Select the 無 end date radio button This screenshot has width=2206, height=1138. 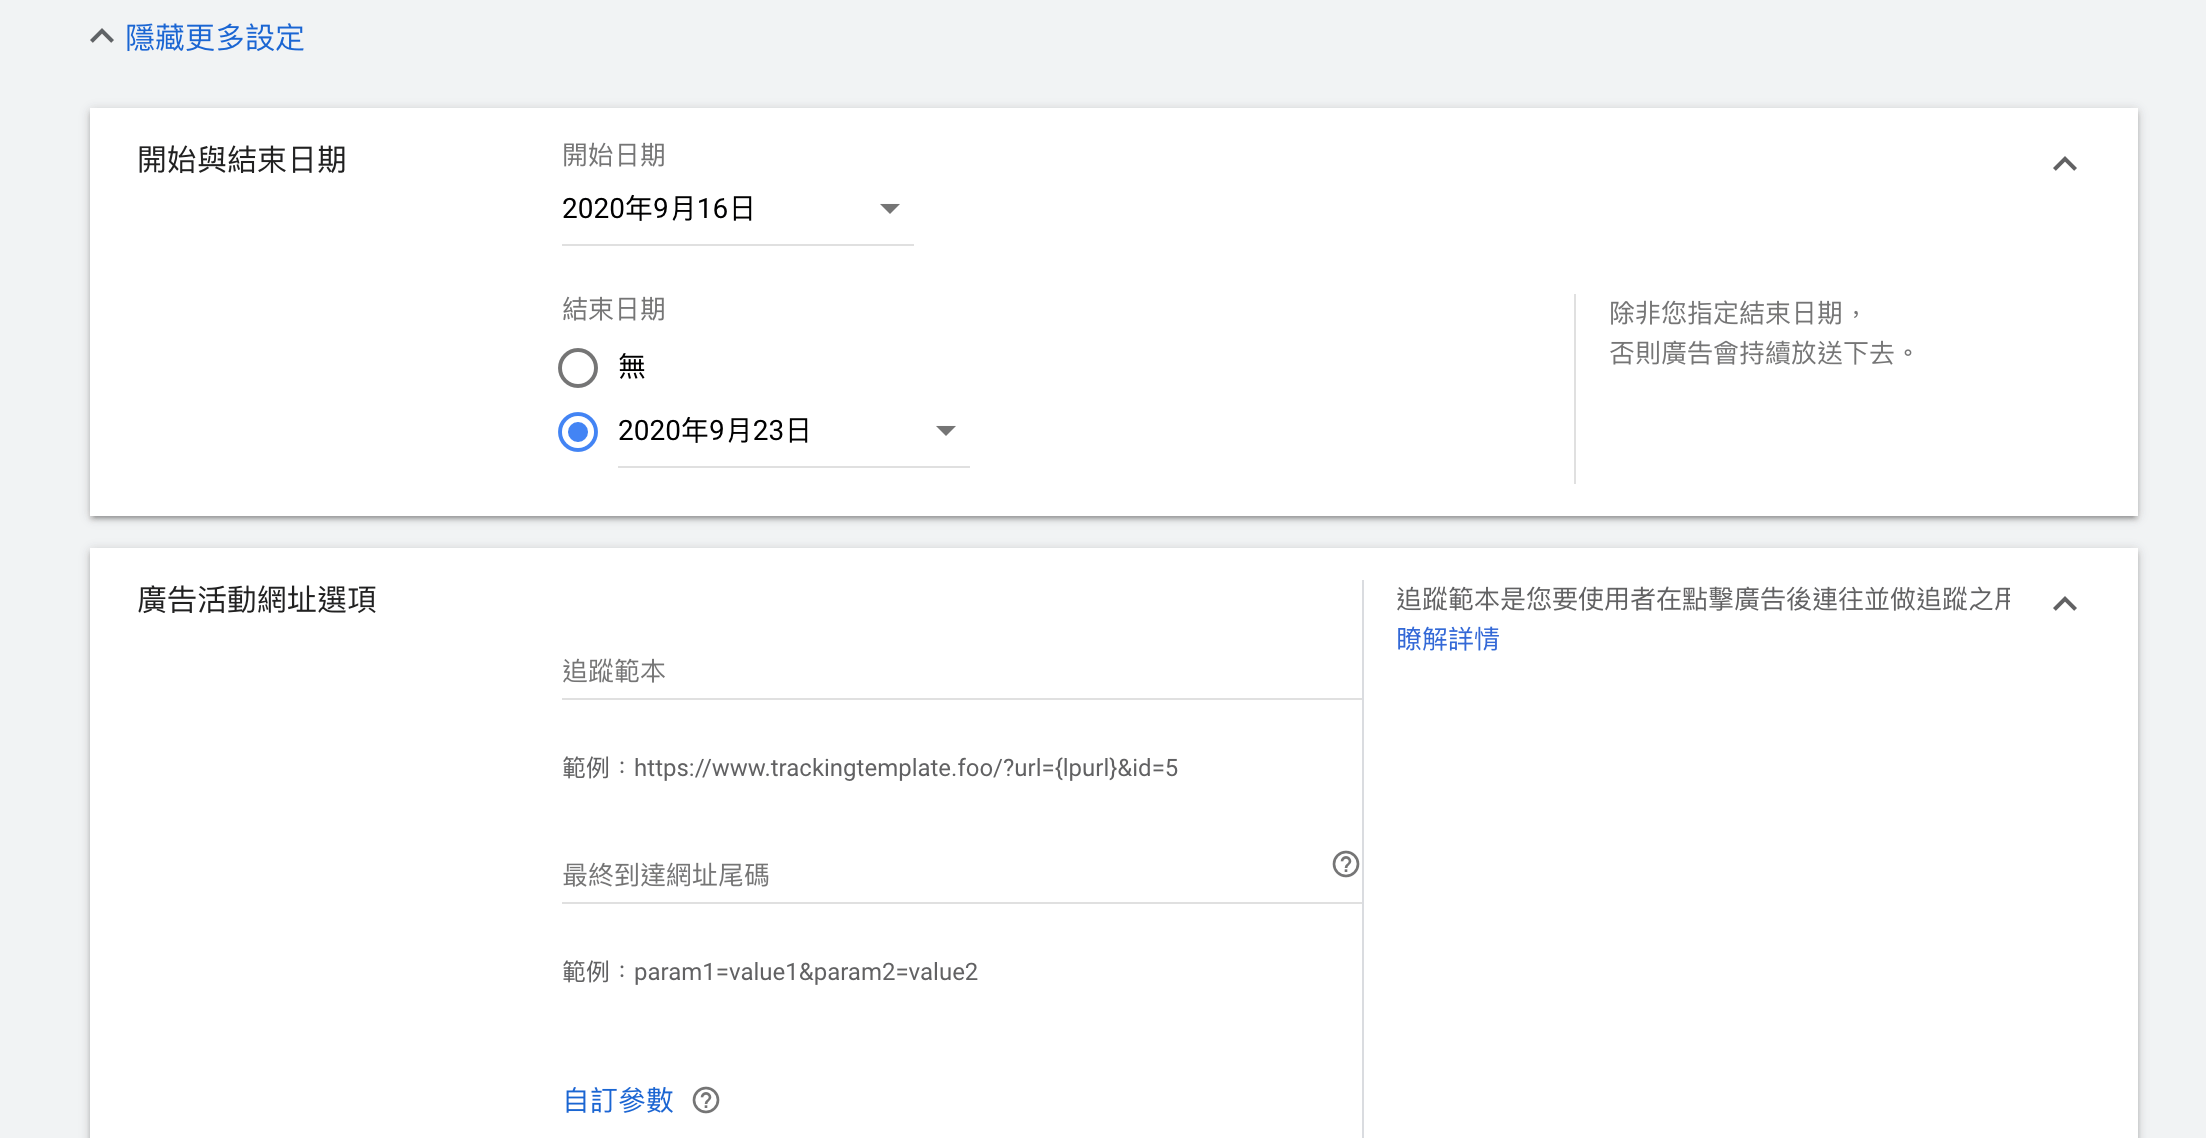tap(578, 368)
